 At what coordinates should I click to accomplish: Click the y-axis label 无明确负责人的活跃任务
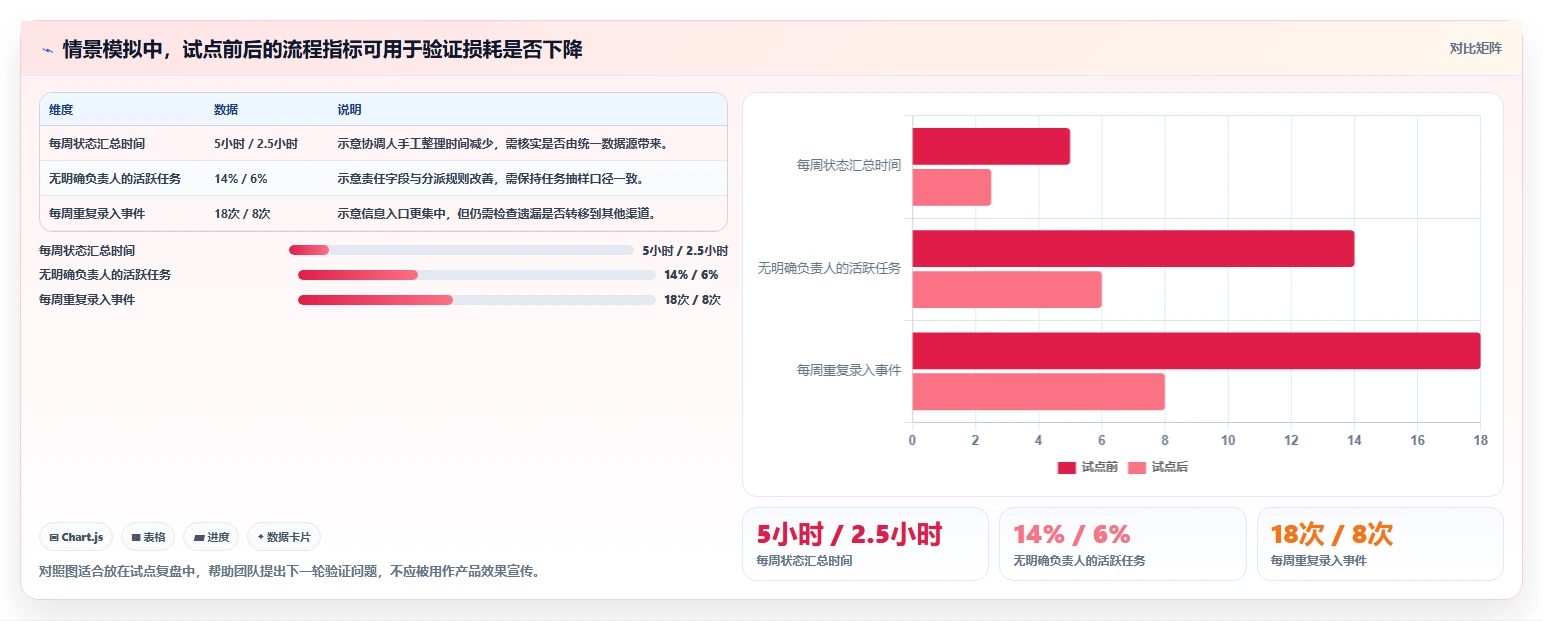coord(830,268)
